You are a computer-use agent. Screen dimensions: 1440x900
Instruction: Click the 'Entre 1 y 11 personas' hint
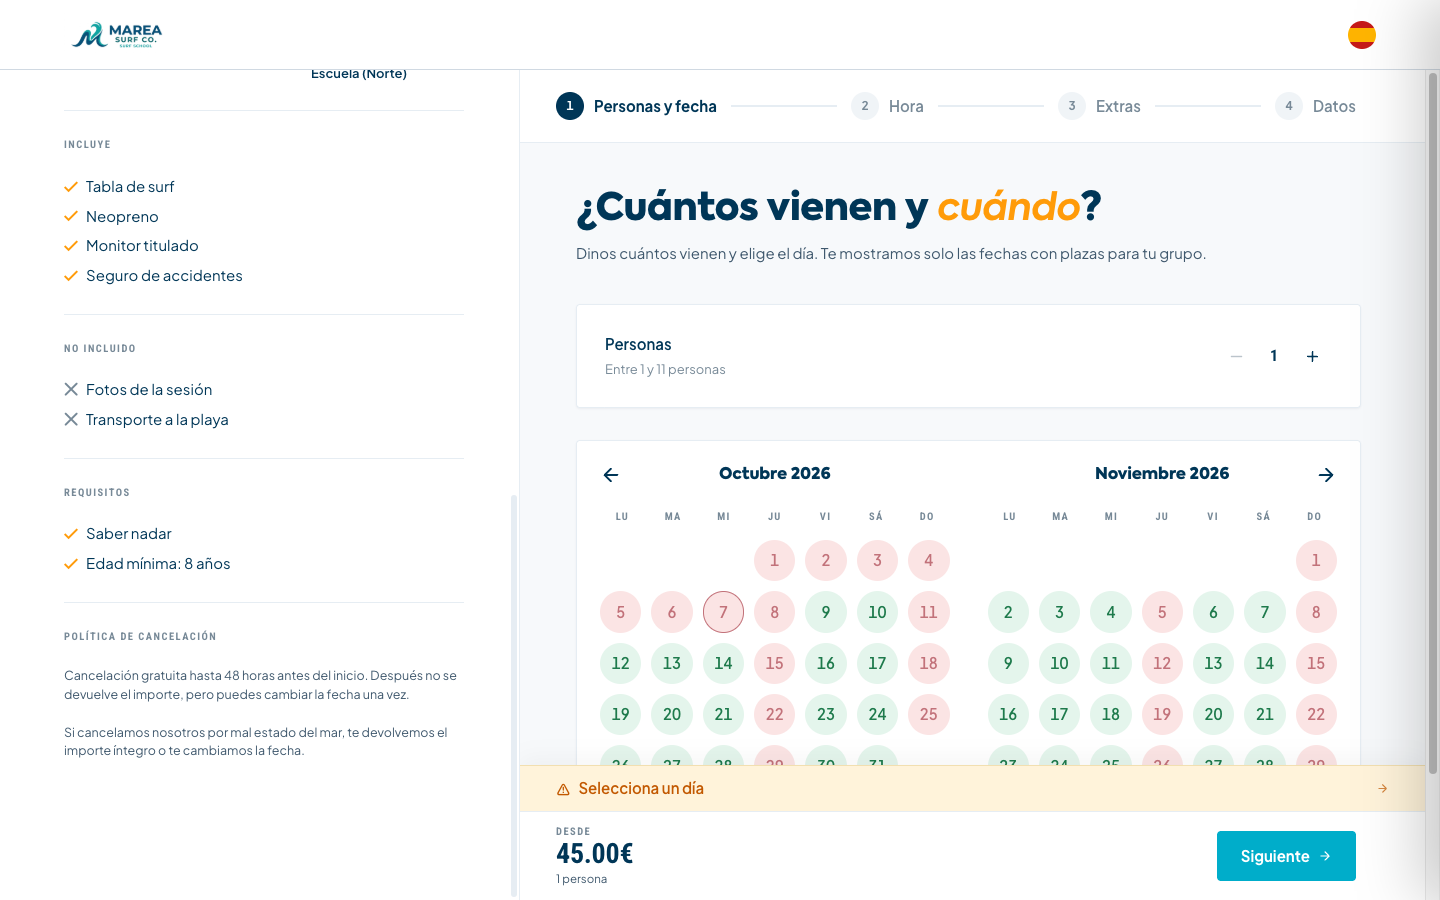[665, 370]
